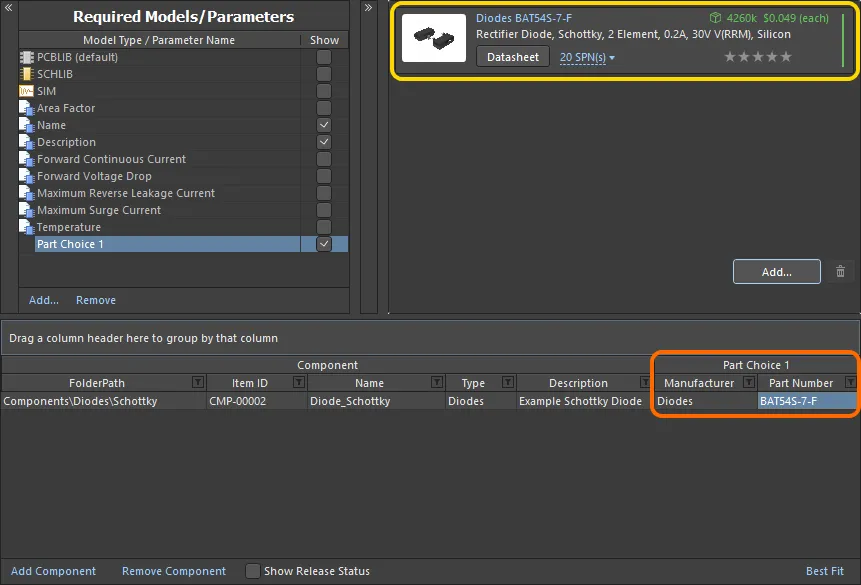The width and height of the screenshot is (861, 585).
Task: Click the Diodes Manufacturer cell
Action: click(x=705, y=401)
